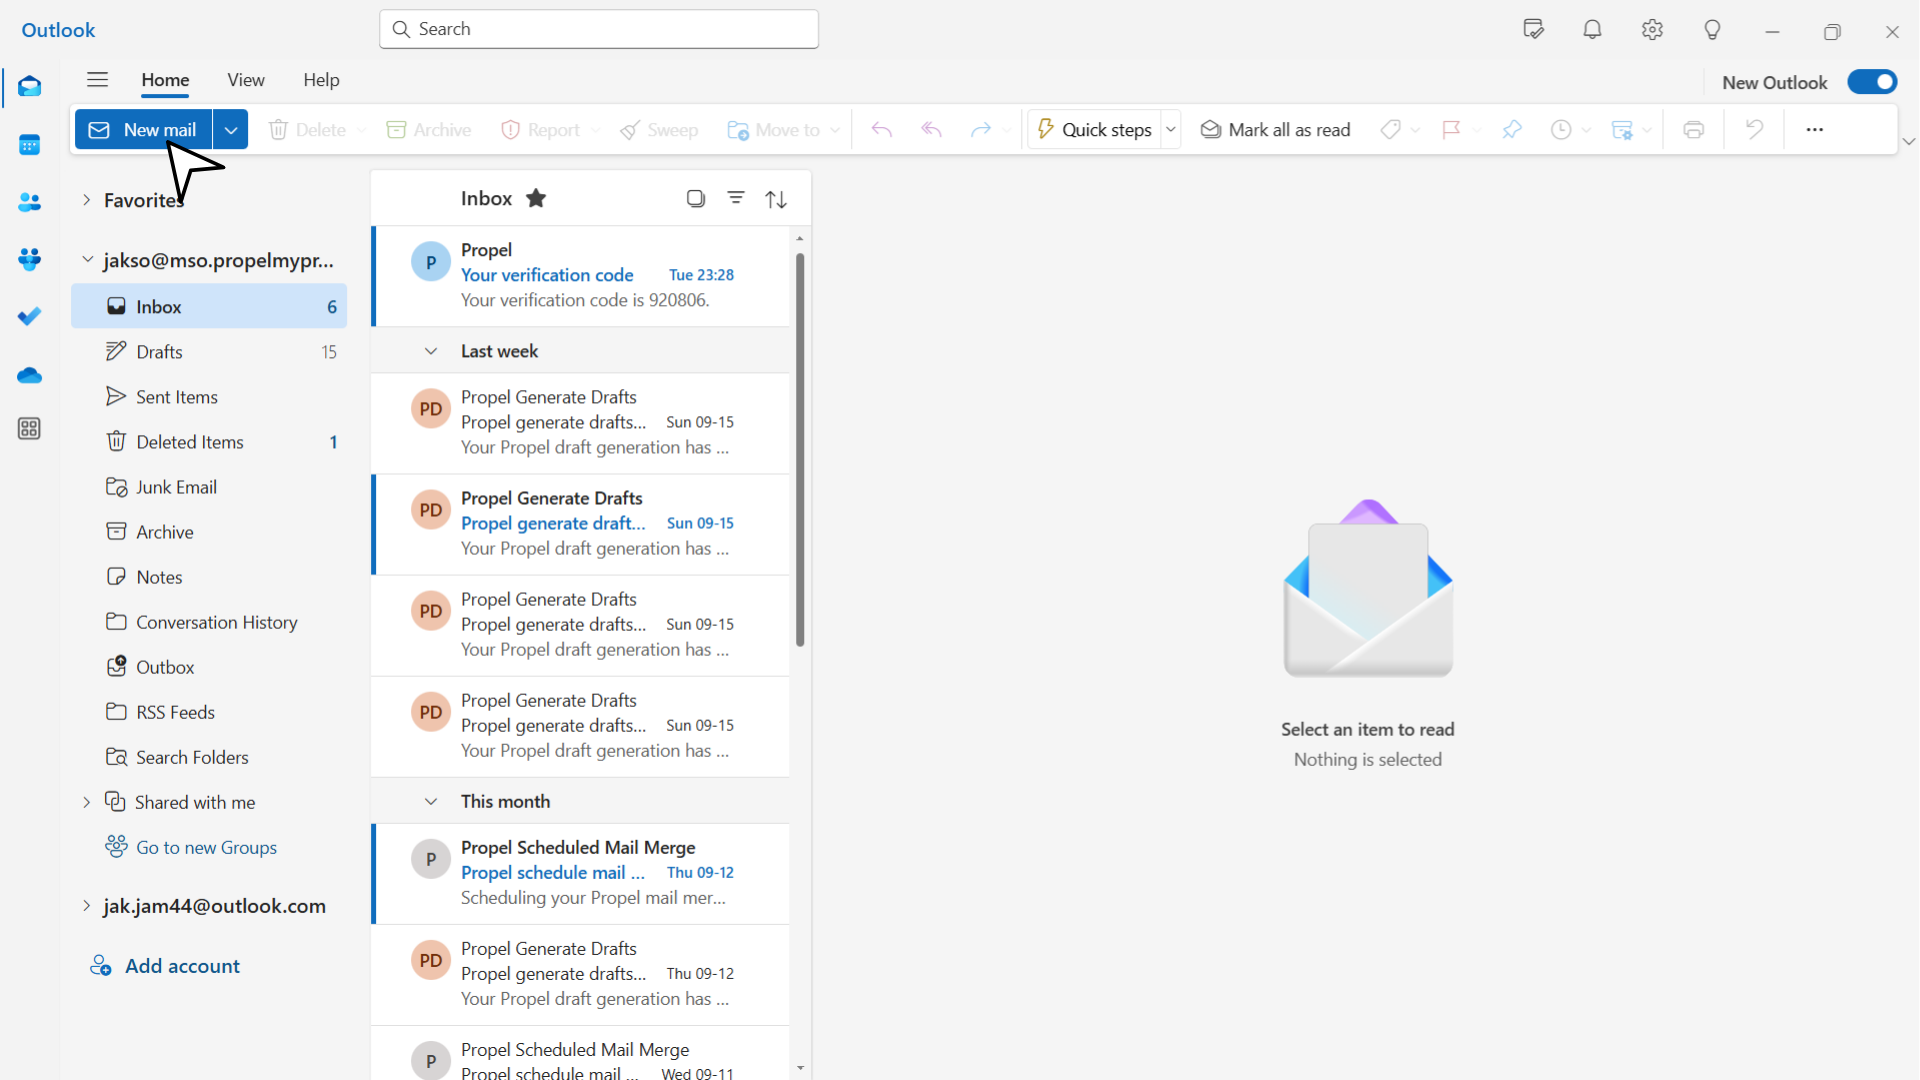
Task: Select the Sent Items folder
Action: pyautogui.click(x=209, y=397)
